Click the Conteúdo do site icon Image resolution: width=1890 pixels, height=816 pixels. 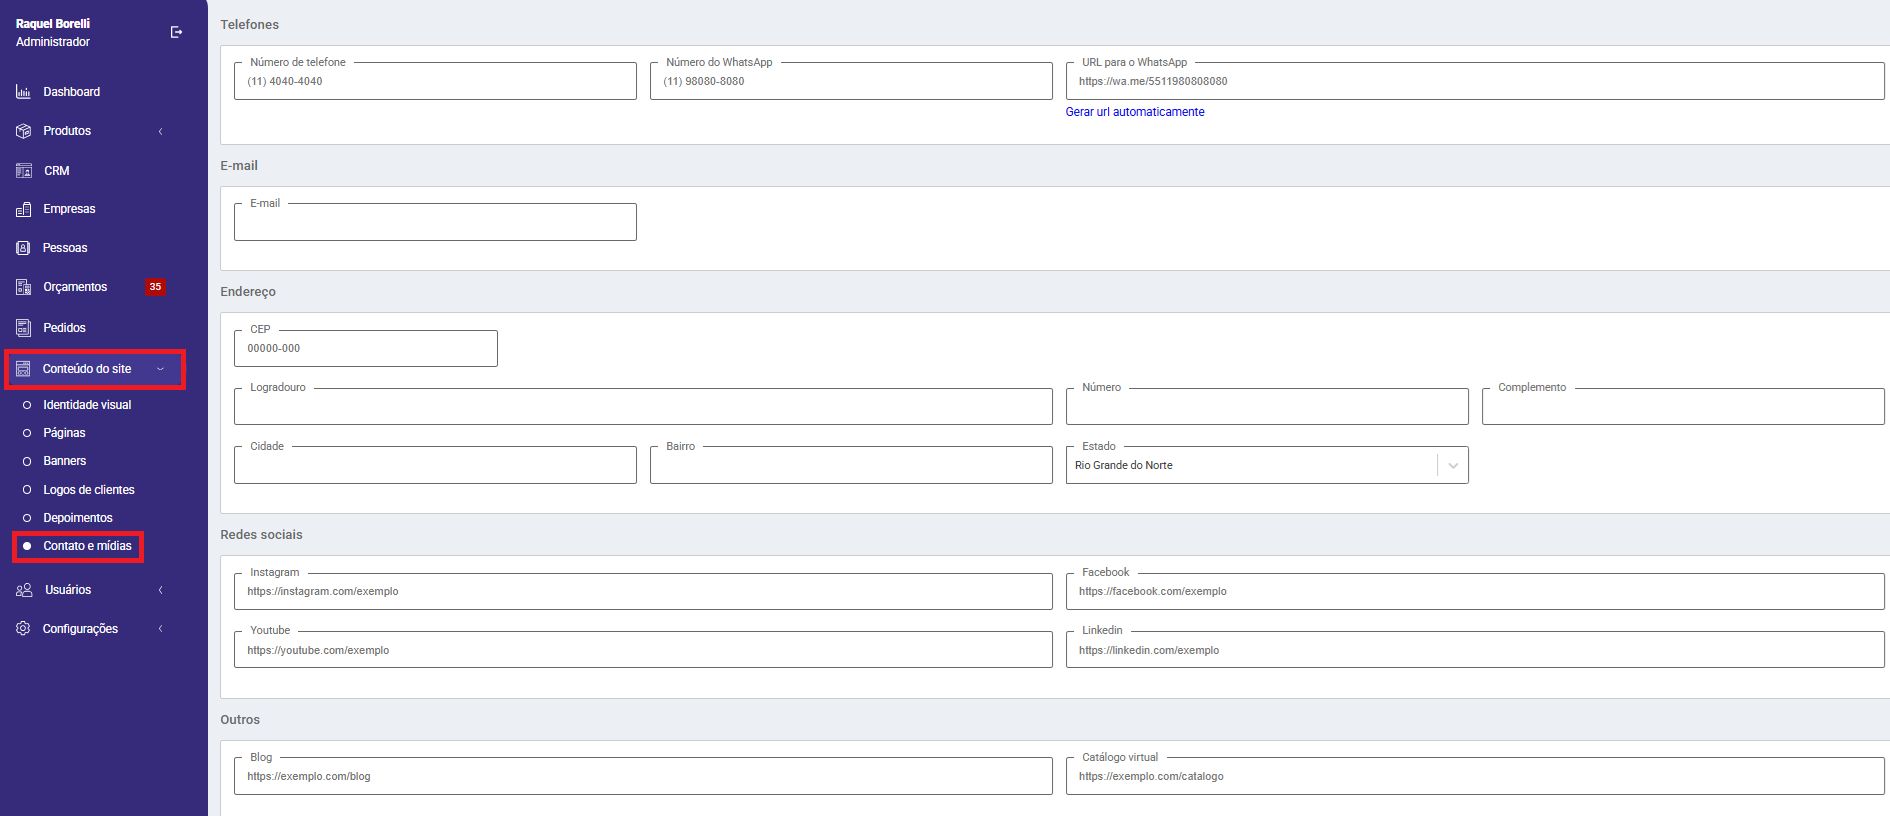(x=23, y=369)
